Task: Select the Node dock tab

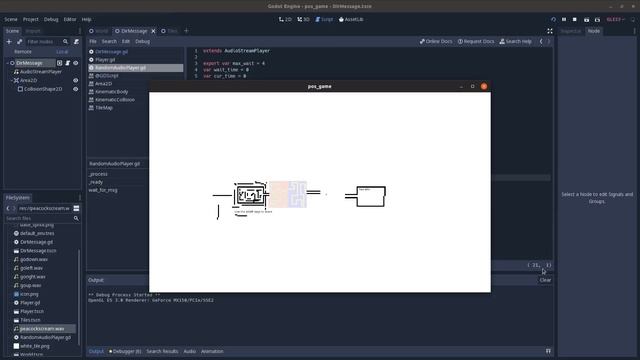Action: 594,31
